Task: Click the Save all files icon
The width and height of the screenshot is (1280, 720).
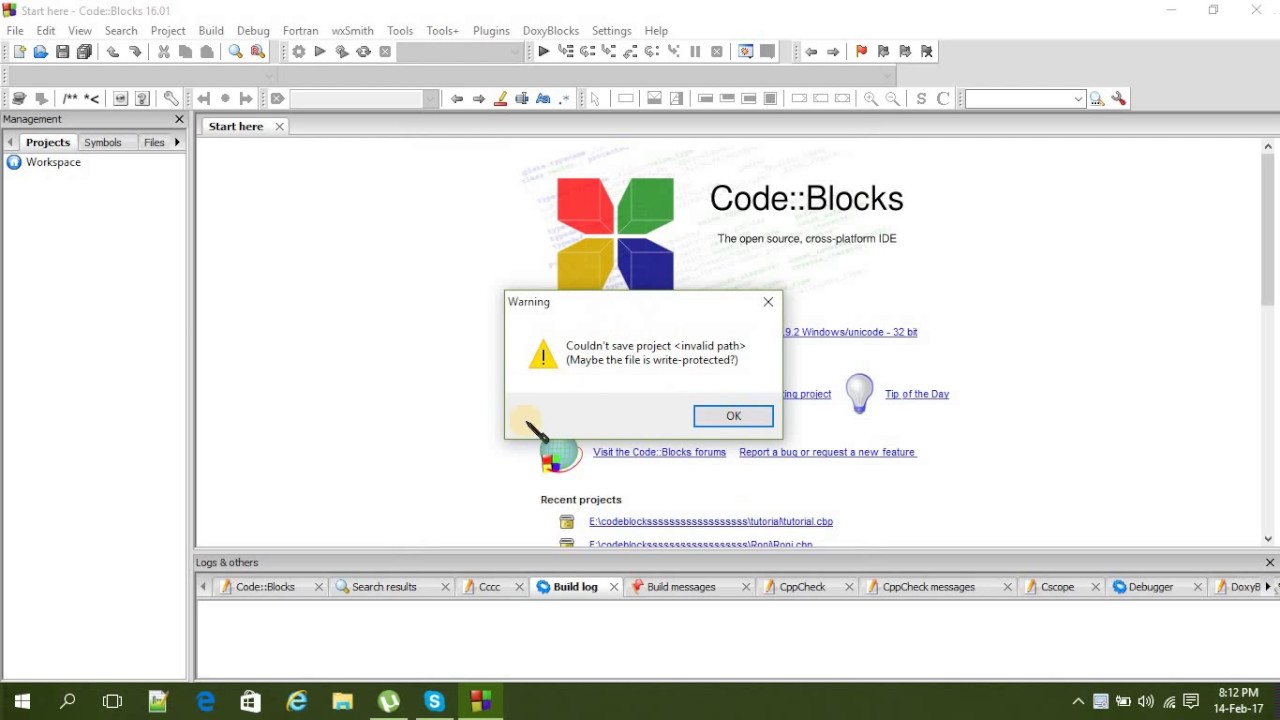Action: [85, 52]
